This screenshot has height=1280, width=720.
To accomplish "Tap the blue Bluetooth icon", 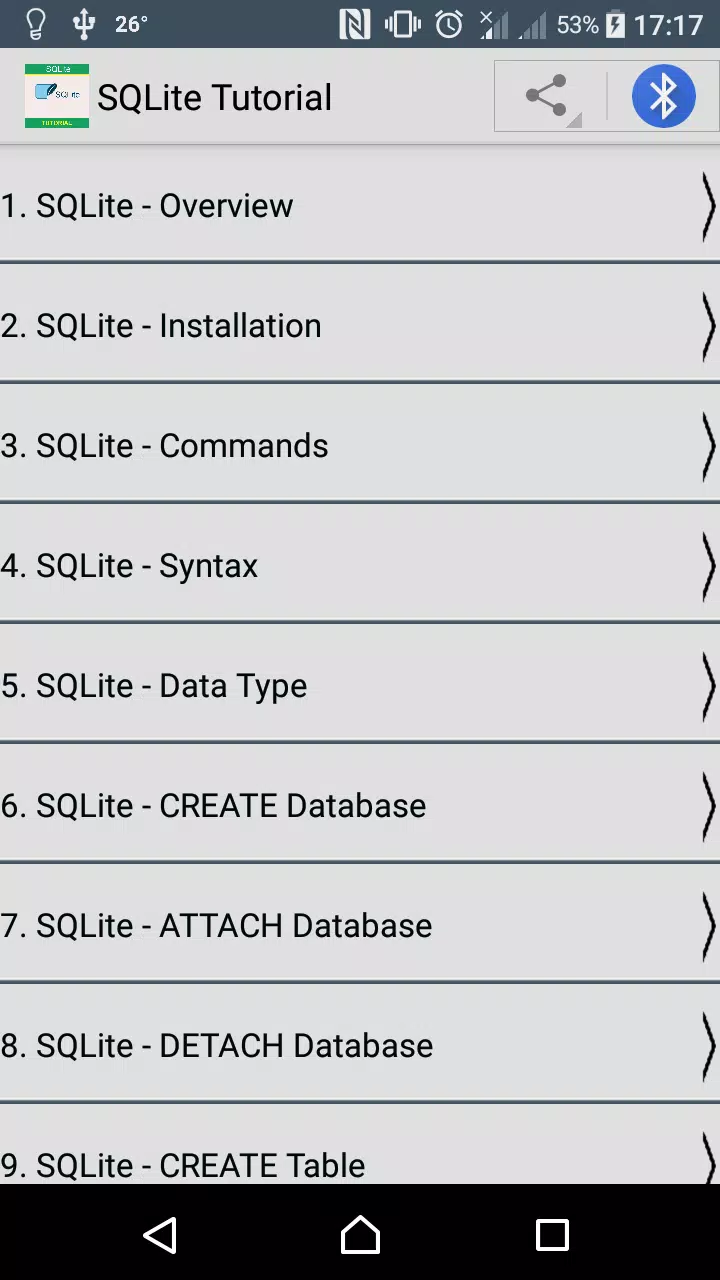I will pos(663,97).
